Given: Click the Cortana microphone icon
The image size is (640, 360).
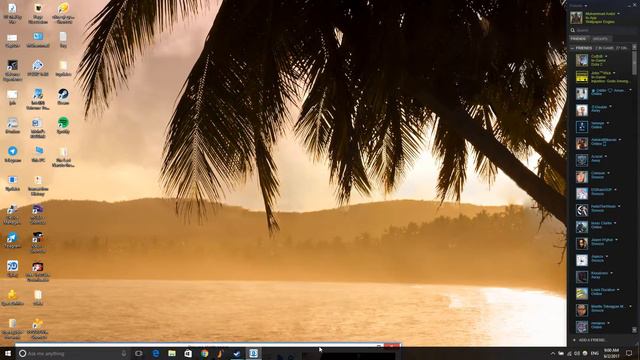Looking at the screenshot, I should point(124,353).
